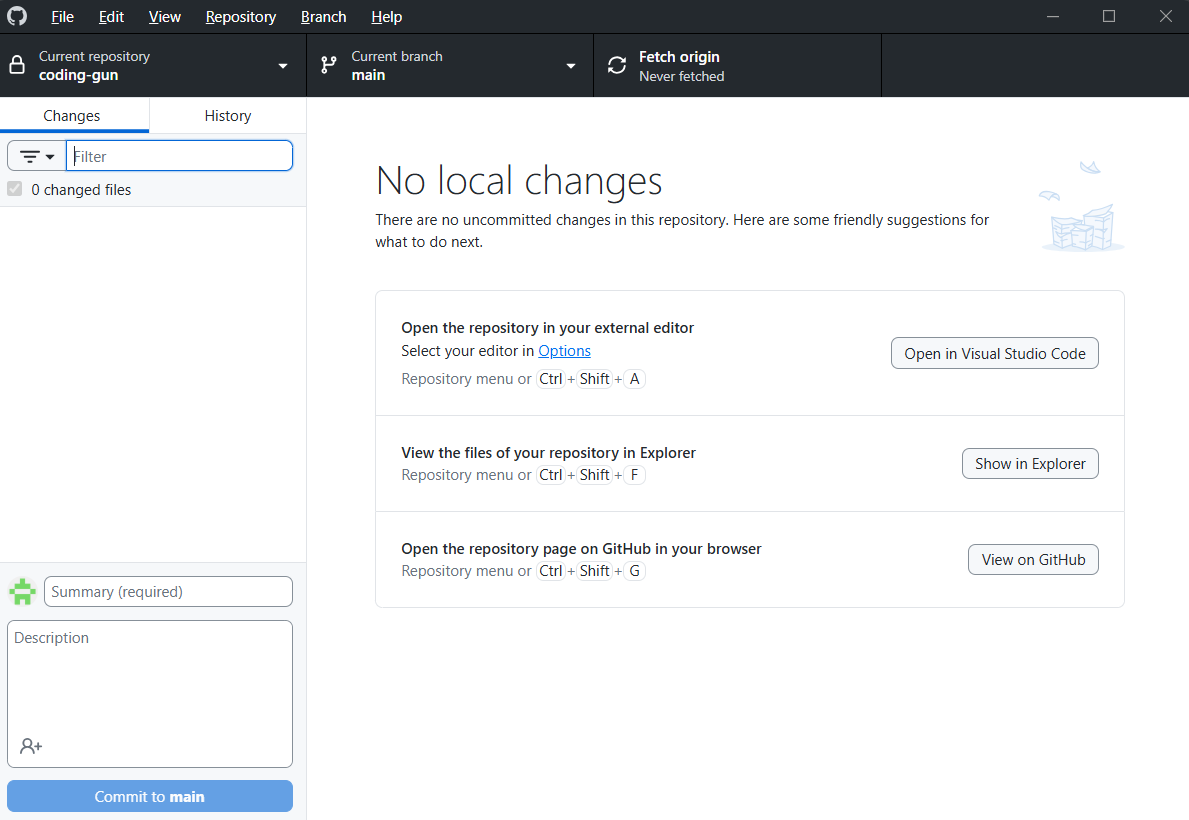Switch to the Changes tab
1189x820 pixels.
[x=74, y=115]
